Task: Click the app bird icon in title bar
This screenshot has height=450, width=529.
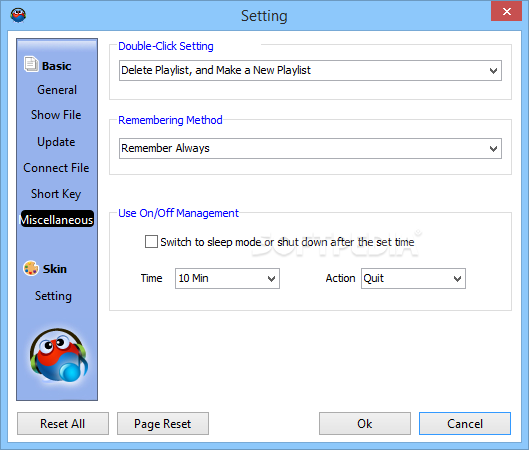Action: pos(18,15)
